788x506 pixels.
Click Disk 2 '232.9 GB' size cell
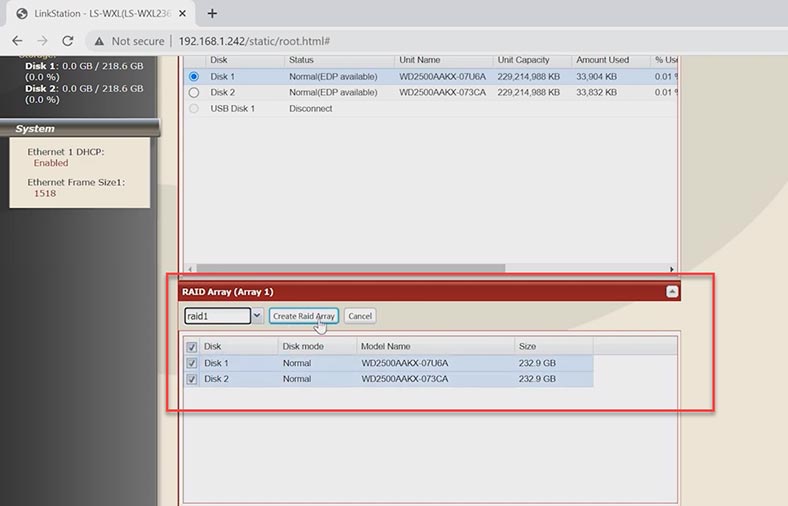coord(537,379)
